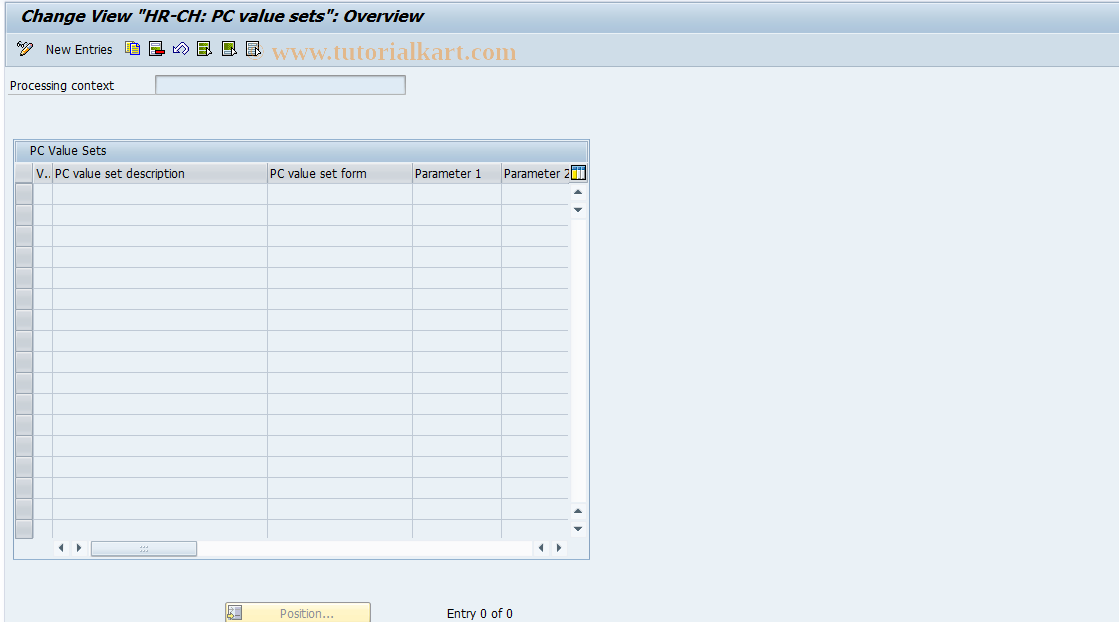Click first row PC value set description cell

click(x=160, y=194)
